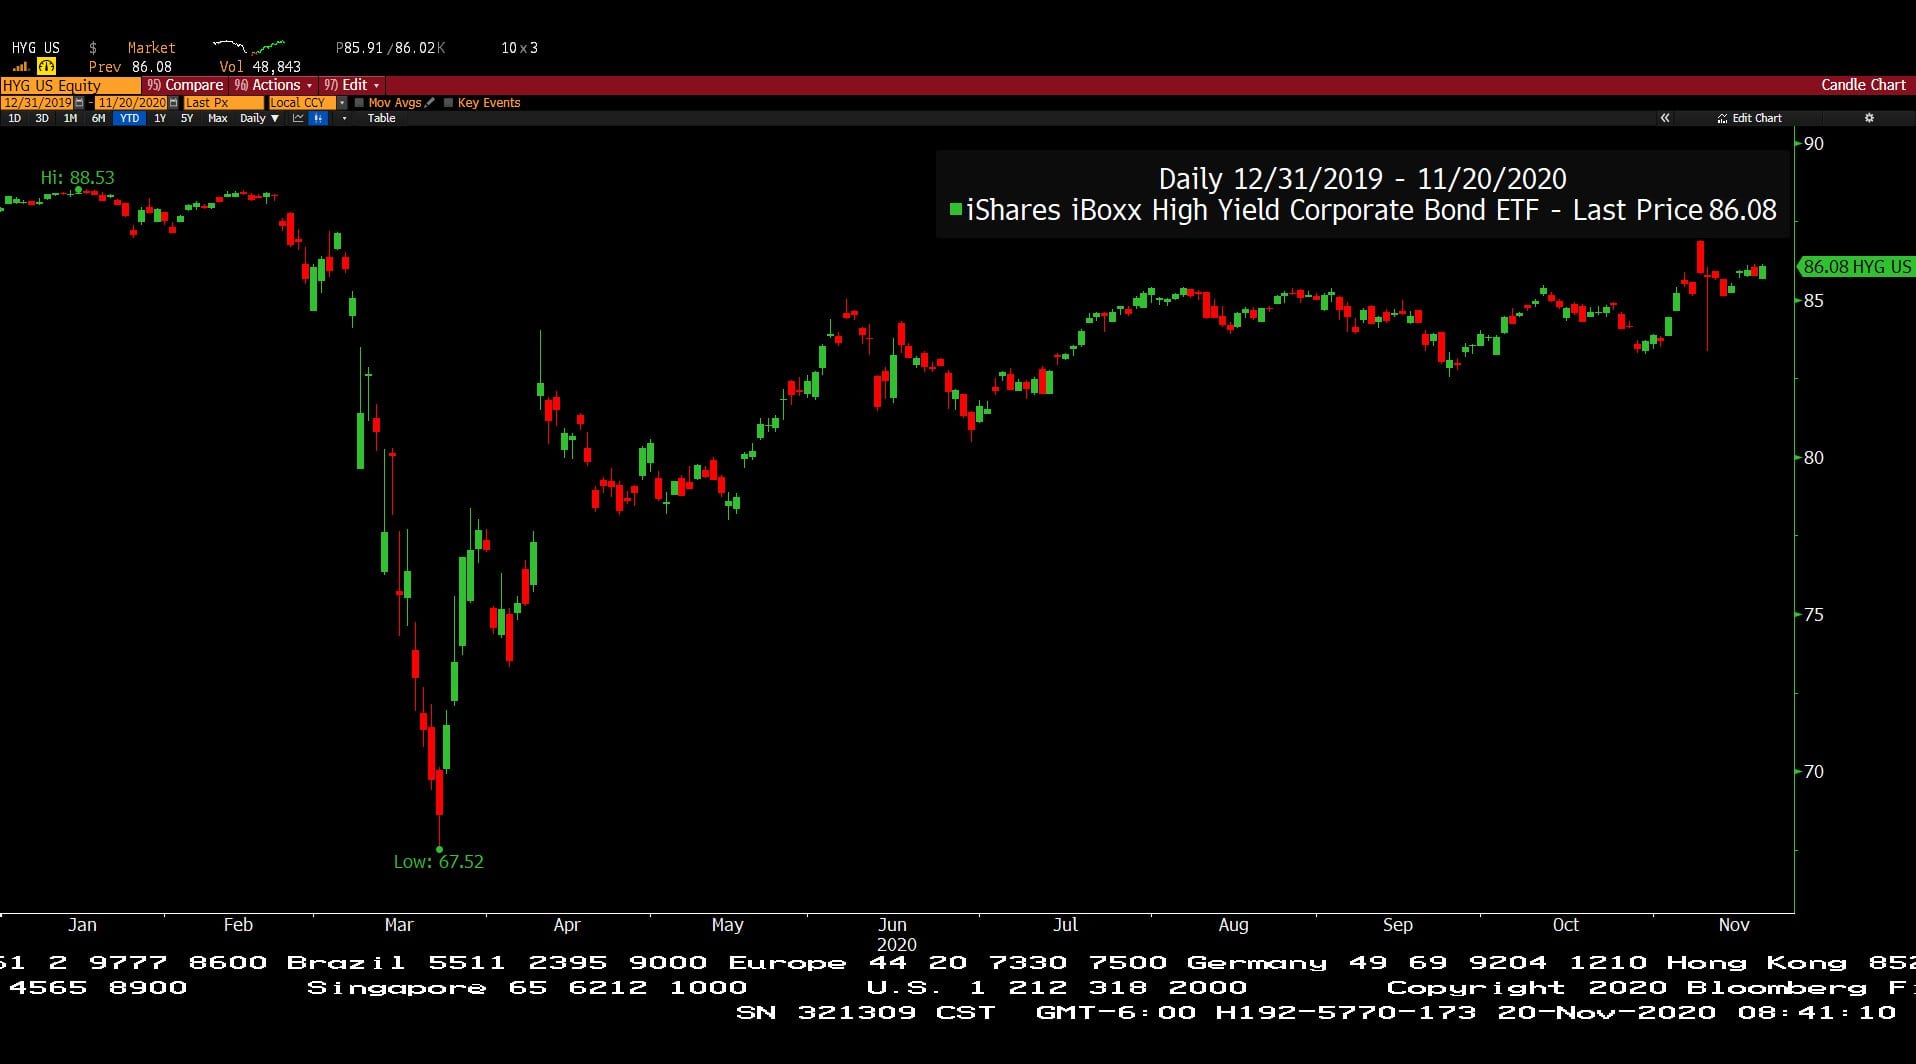Expand the Local CCY currency dropdown arrow
The height and width of the screenshot is (1064, 1916).
(342, 103)
